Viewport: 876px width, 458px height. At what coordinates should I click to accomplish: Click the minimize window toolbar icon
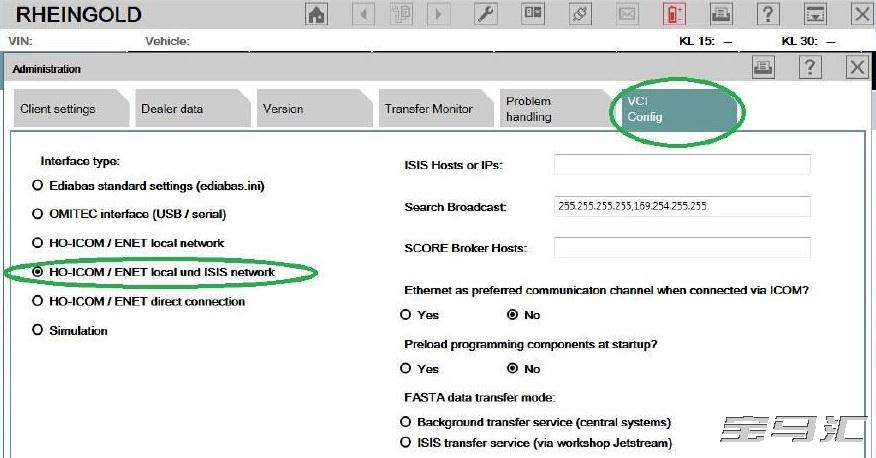(815, 13)
